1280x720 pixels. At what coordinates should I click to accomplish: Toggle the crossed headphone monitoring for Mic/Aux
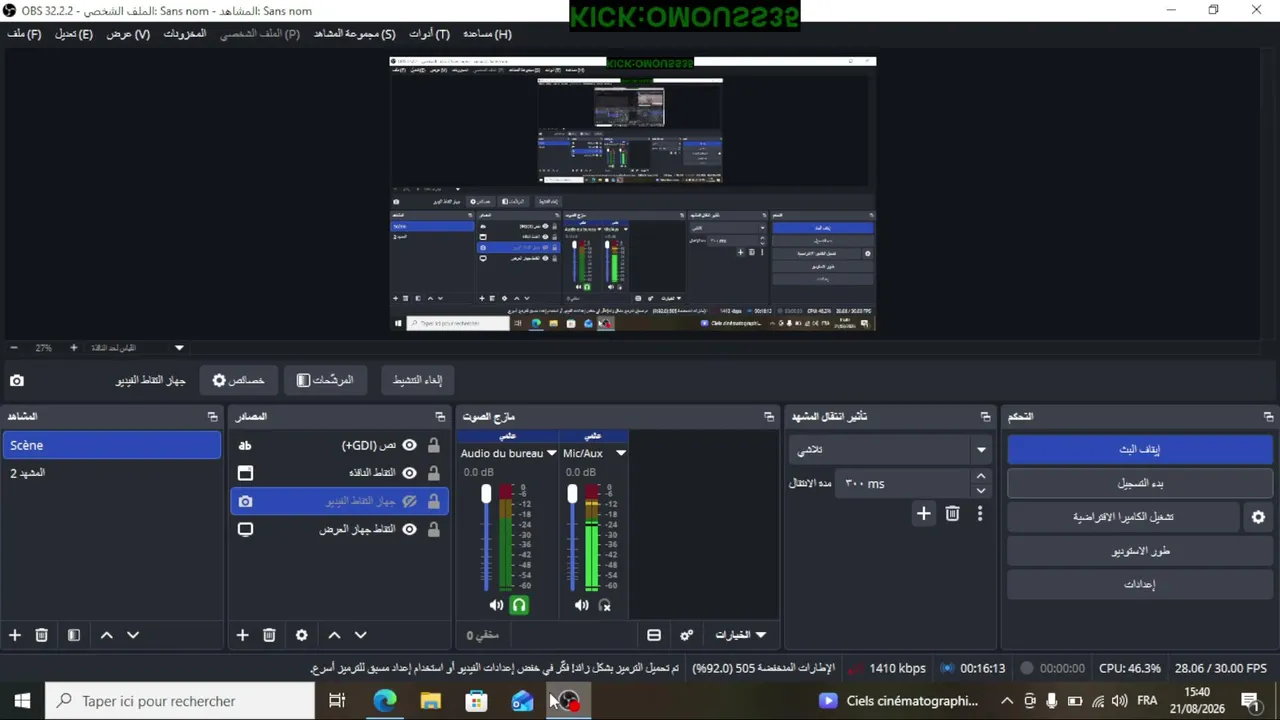pos(604,605)
